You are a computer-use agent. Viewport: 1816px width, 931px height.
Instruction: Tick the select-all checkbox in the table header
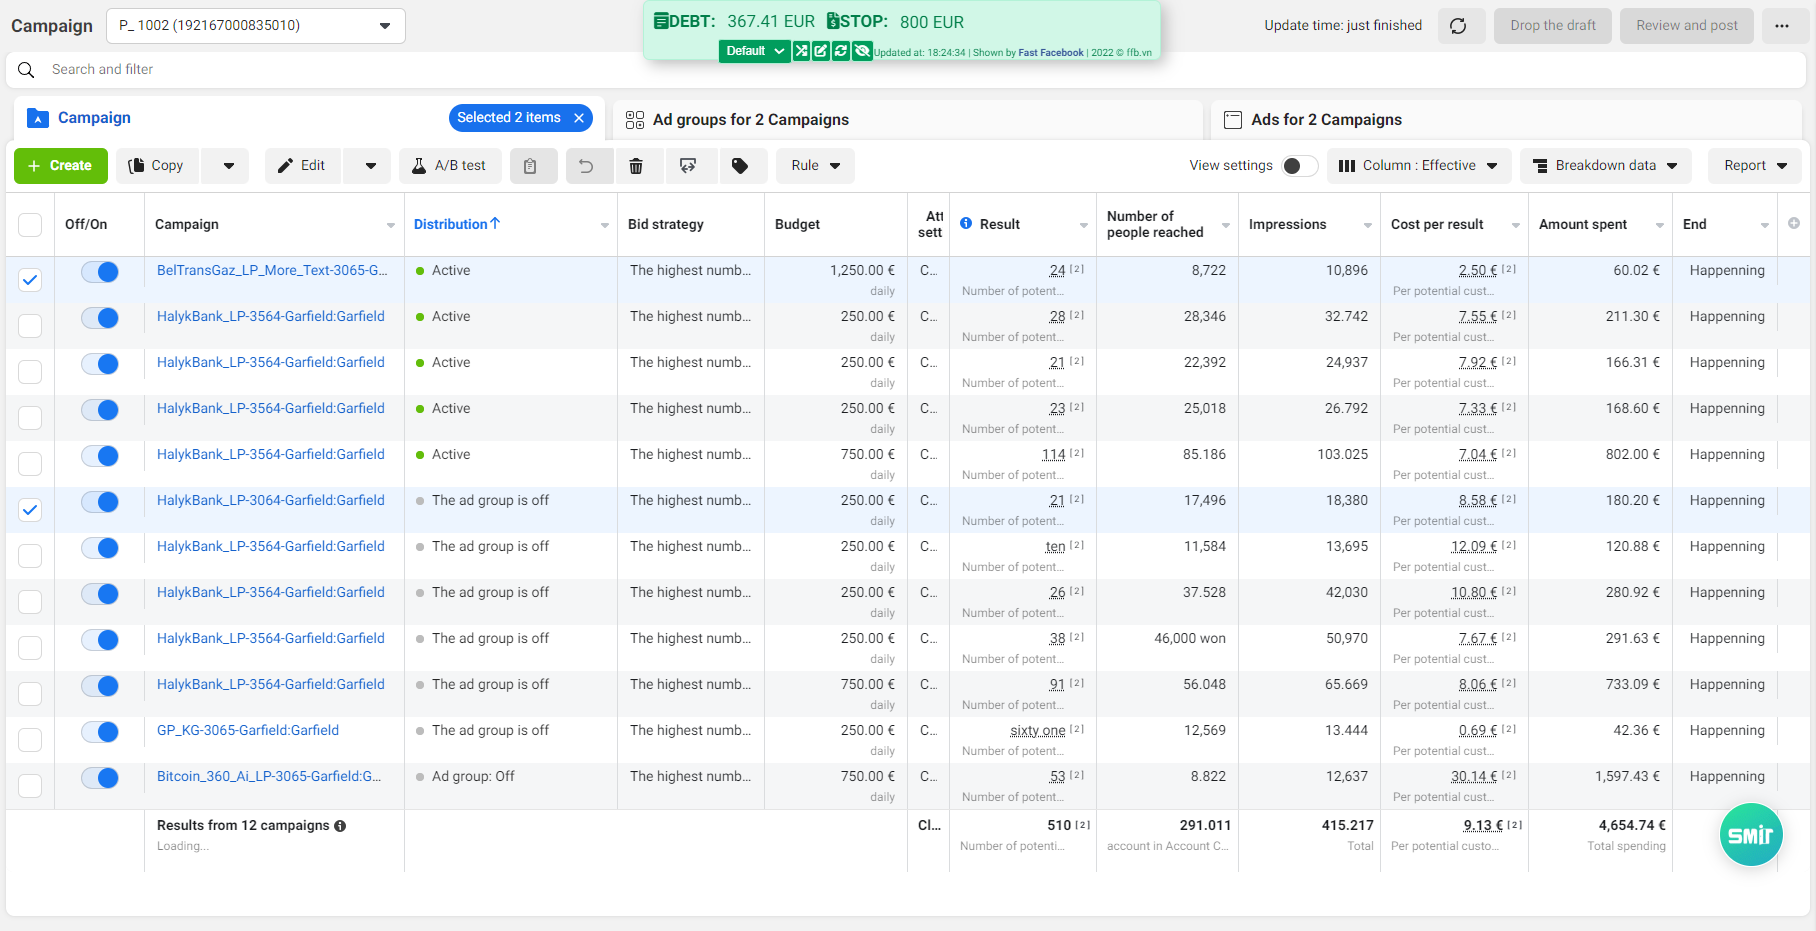coord(30,225)
